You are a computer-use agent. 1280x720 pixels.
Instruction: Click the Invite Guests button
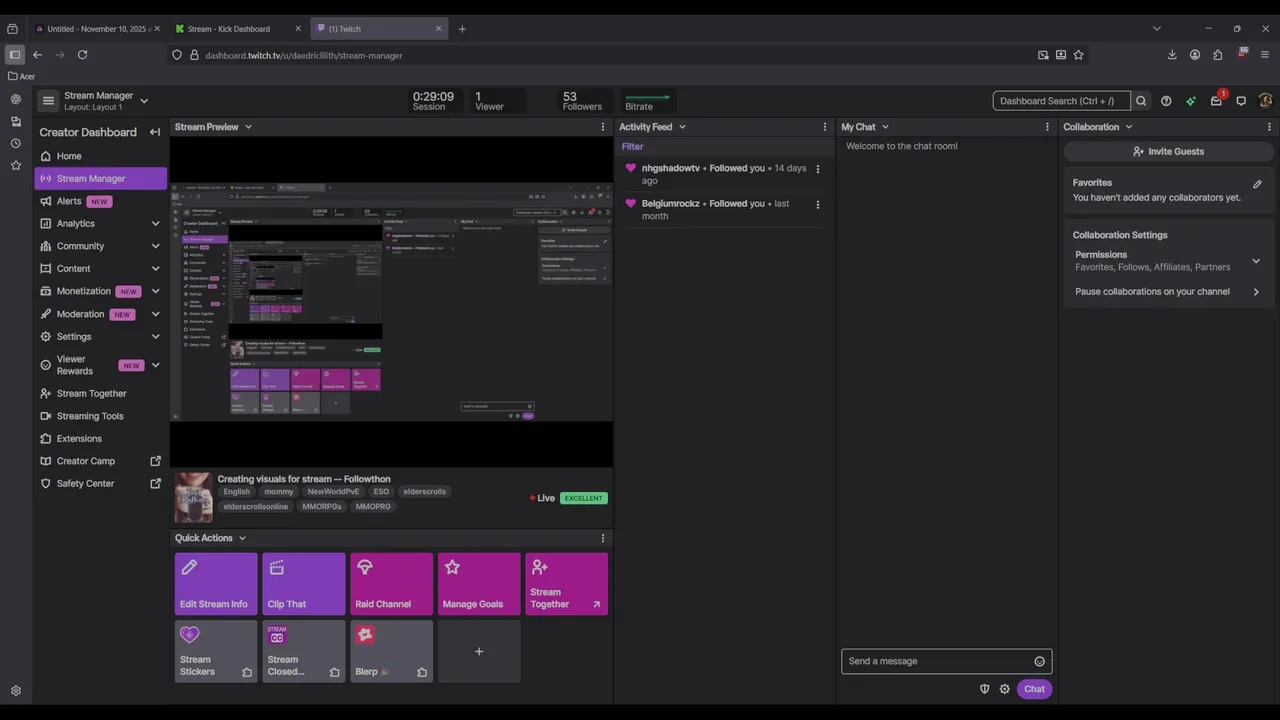point(1168,152)
